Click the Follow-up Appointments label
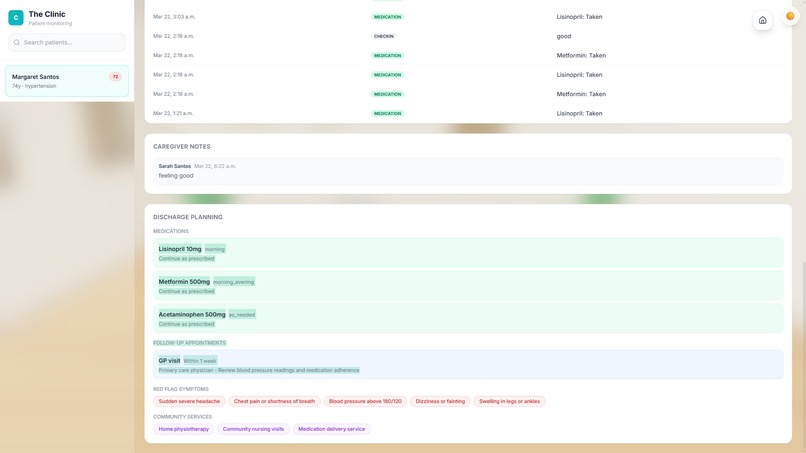806x453 pixels. [189, 343]
